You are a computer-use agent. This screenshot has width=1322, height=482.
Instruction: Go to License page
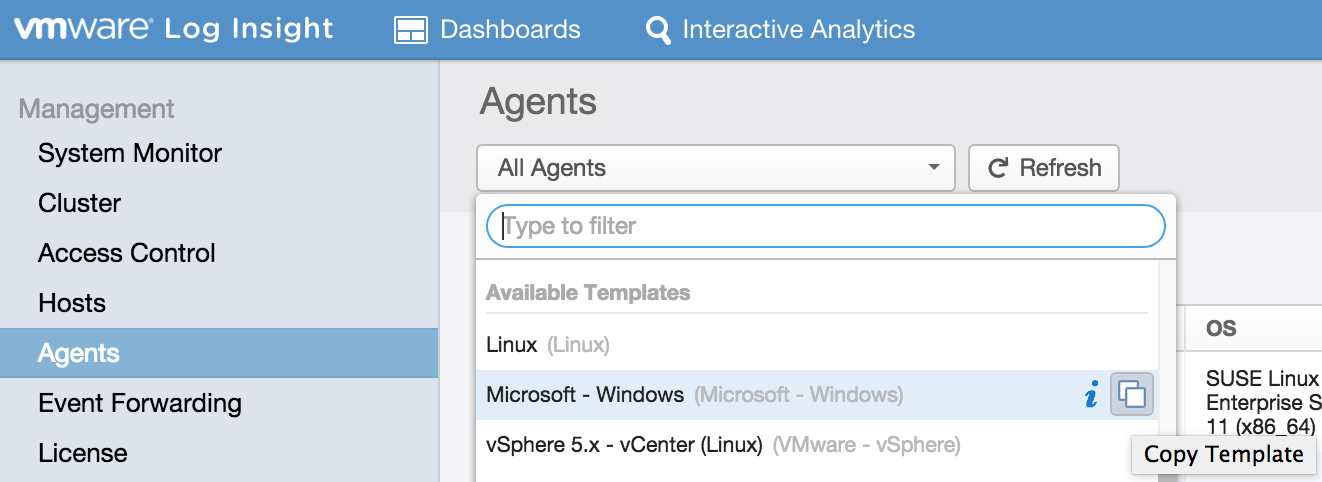(82, 453)
